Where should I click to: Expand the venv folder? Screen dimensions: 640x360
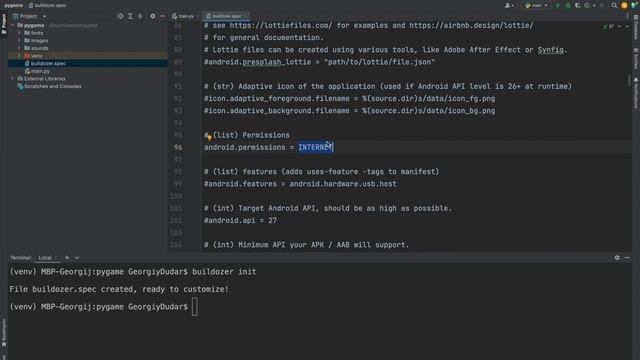[x=19, y=56]
